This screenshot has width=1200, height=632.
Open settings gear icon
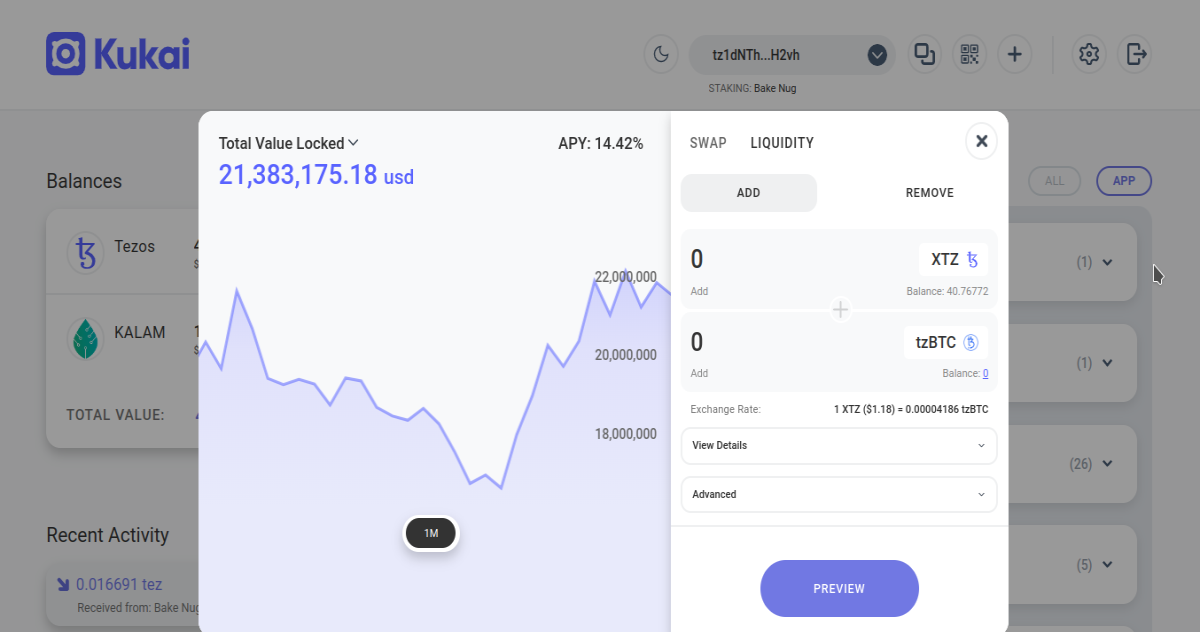tap(1090, 54)
